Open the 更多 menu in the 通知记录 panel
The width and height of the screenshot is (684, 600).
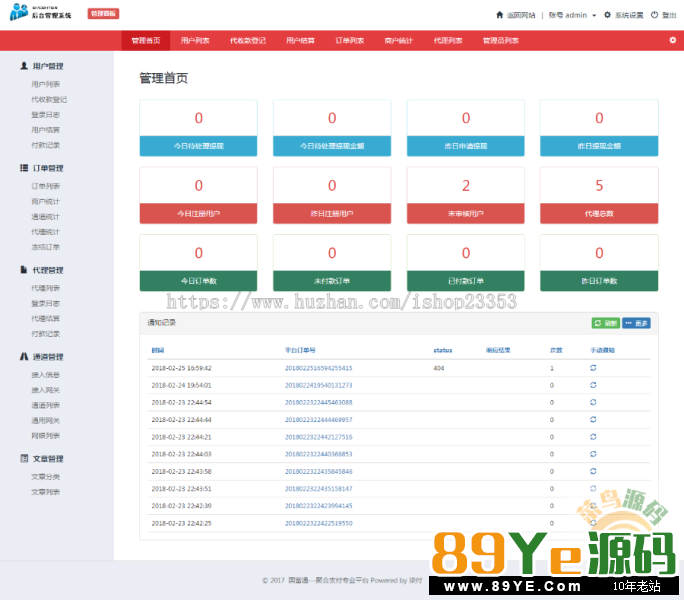click(636, 323)
